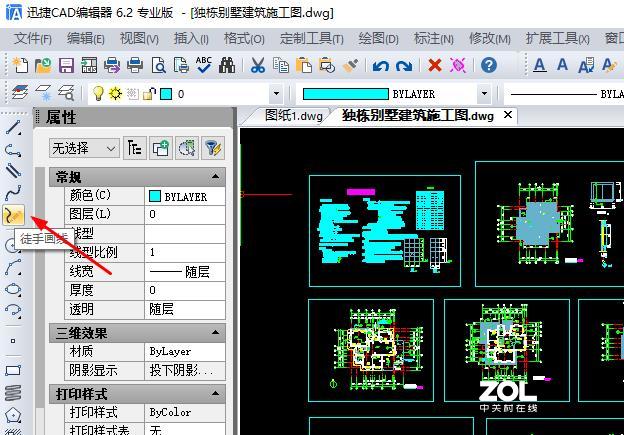Close the 独栋别墅建筑施工图.dwg tab

click(508, 115)
